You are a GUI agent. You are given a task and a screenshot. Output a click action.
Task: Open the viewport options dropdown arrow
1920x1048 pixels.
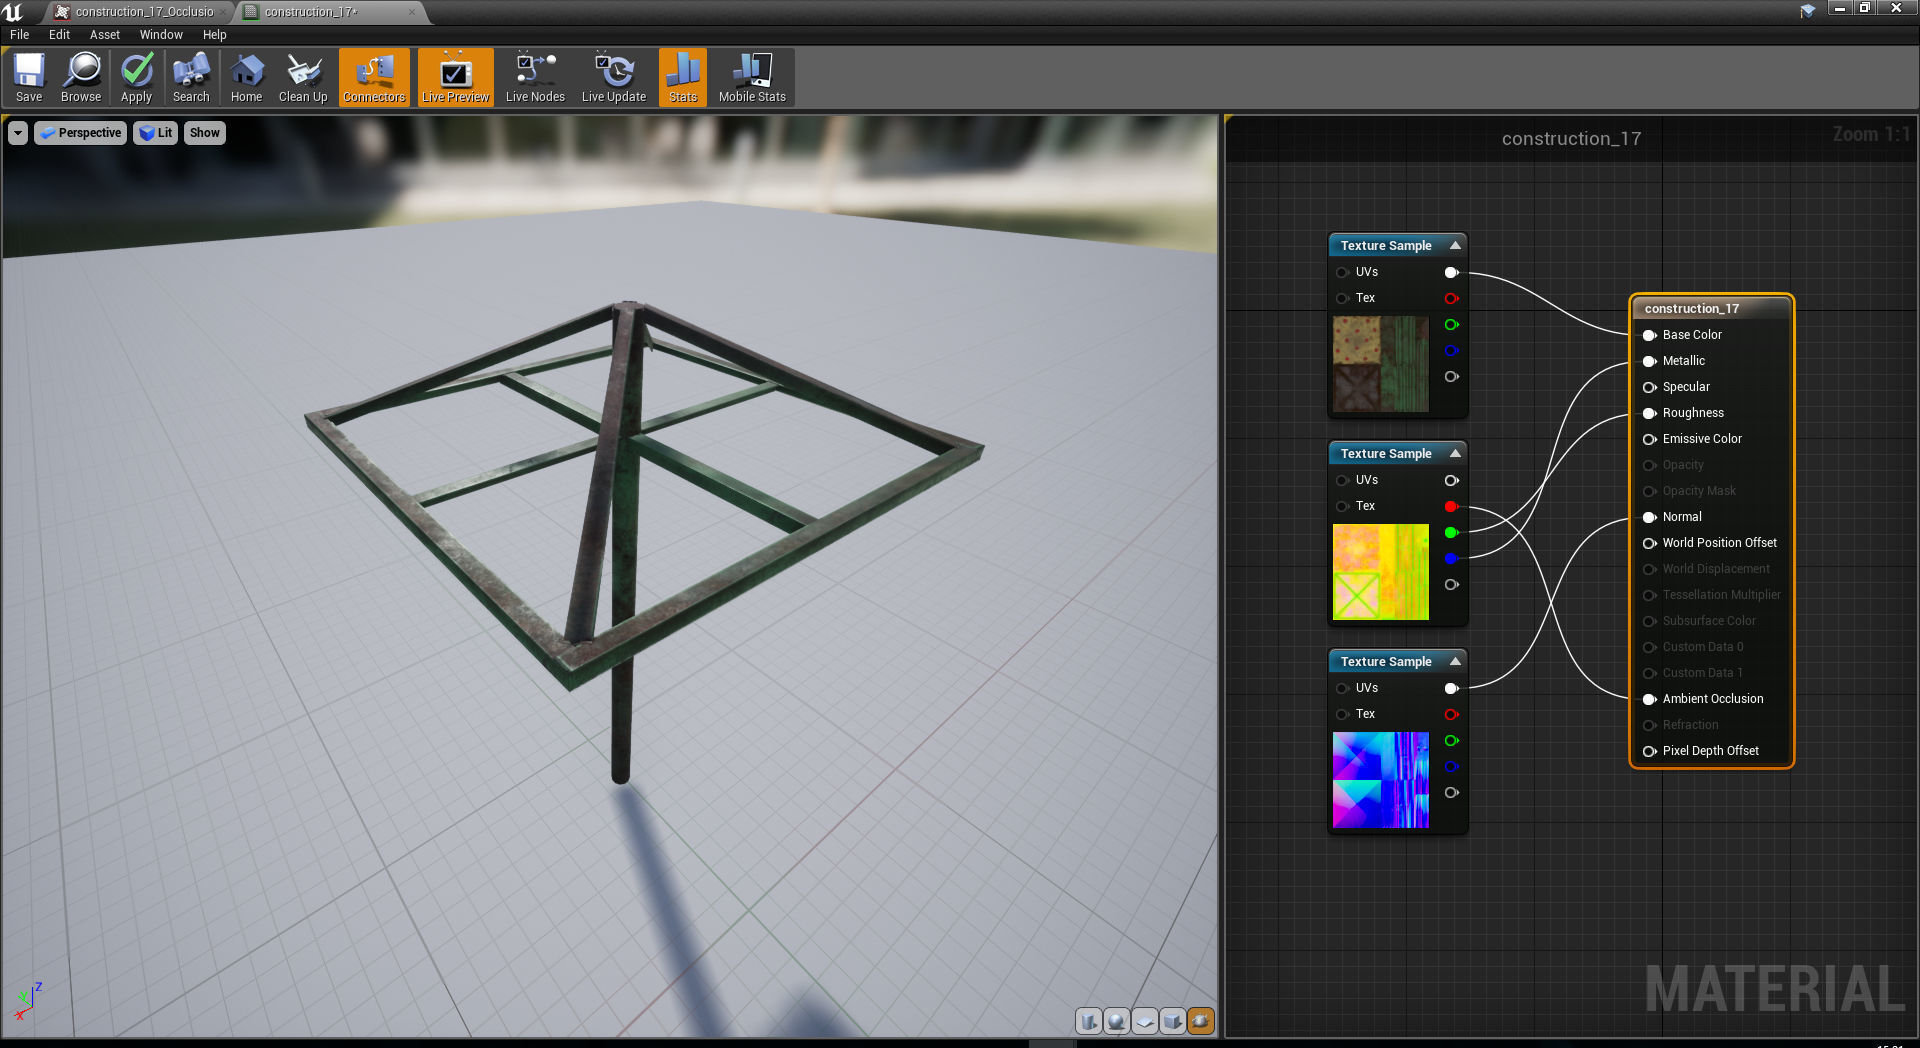tap(18, 133)
